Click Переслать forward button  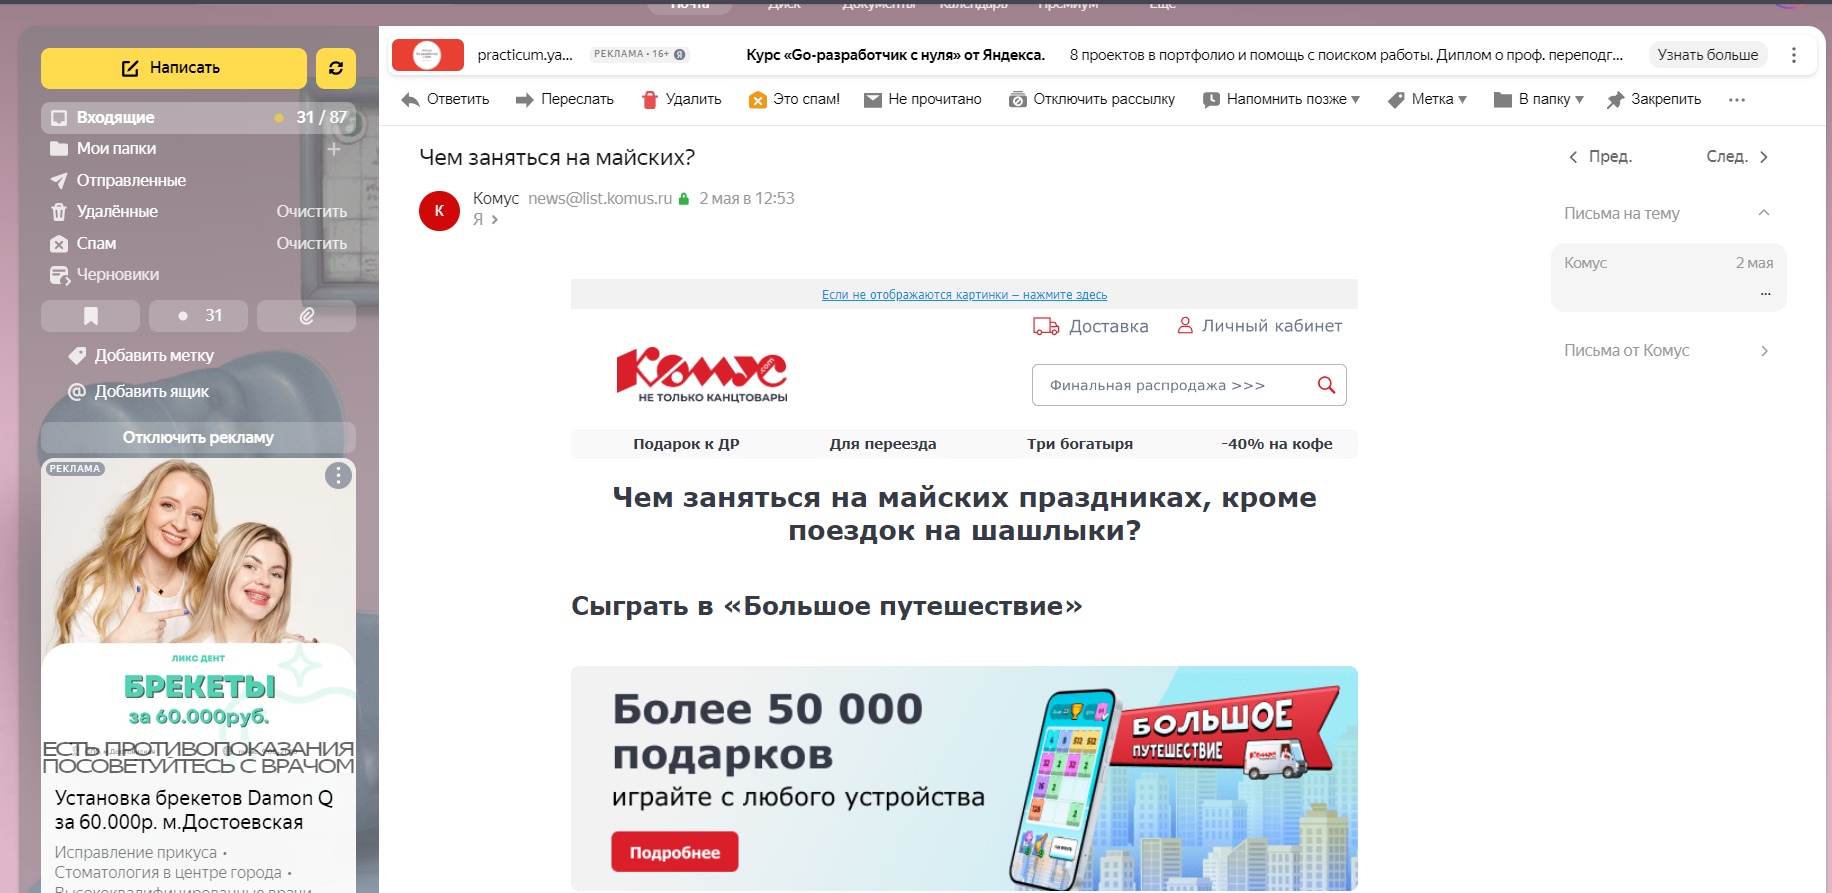pos(565,99)
